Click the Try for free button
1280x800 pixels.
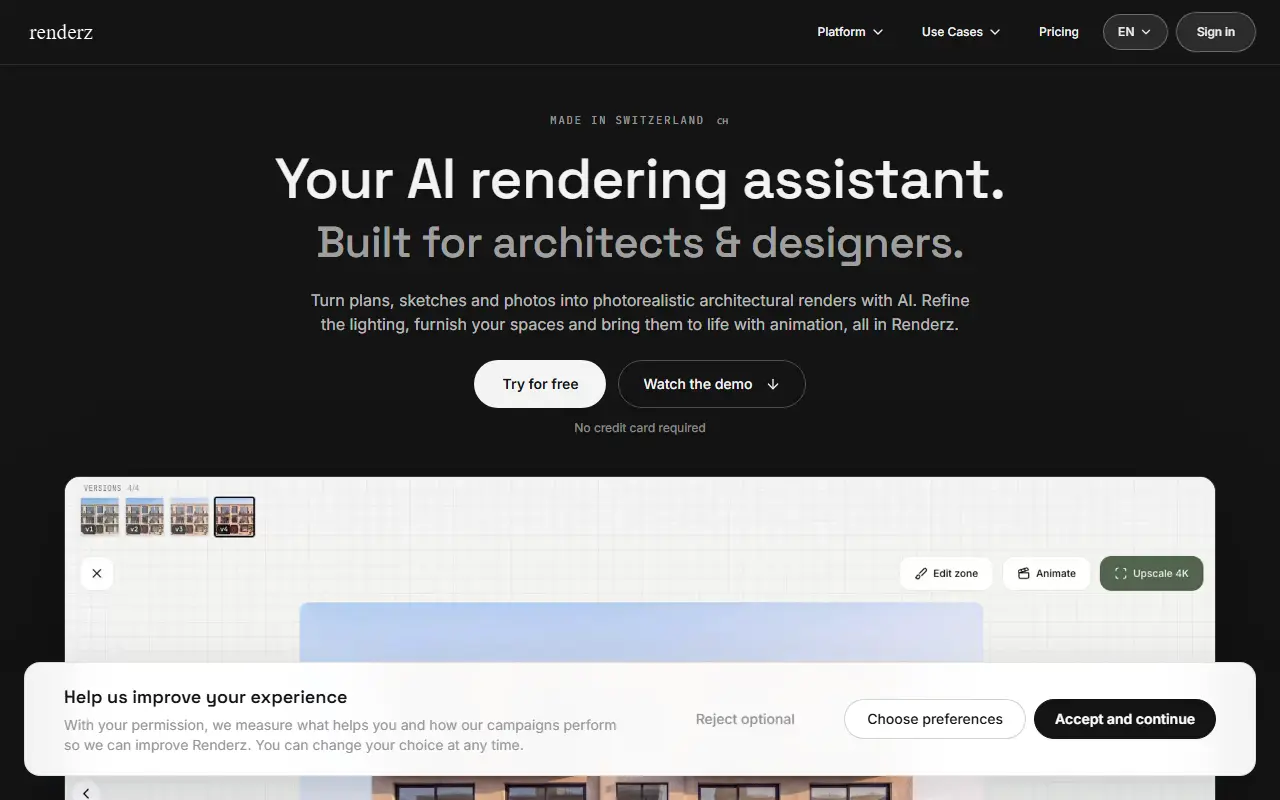[540, 384]
